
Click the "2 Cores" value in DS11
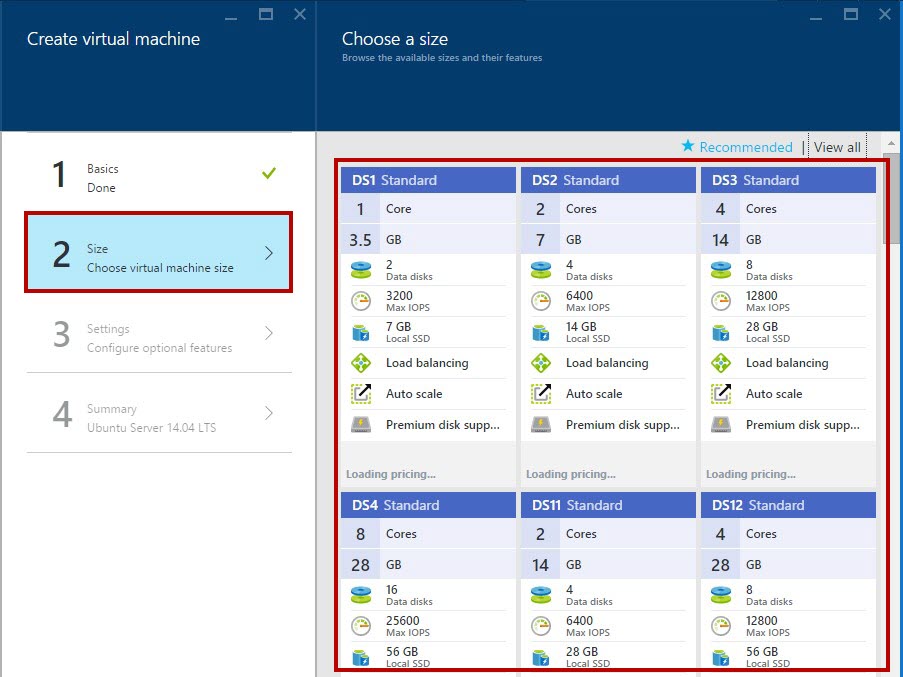coord(608,534)
